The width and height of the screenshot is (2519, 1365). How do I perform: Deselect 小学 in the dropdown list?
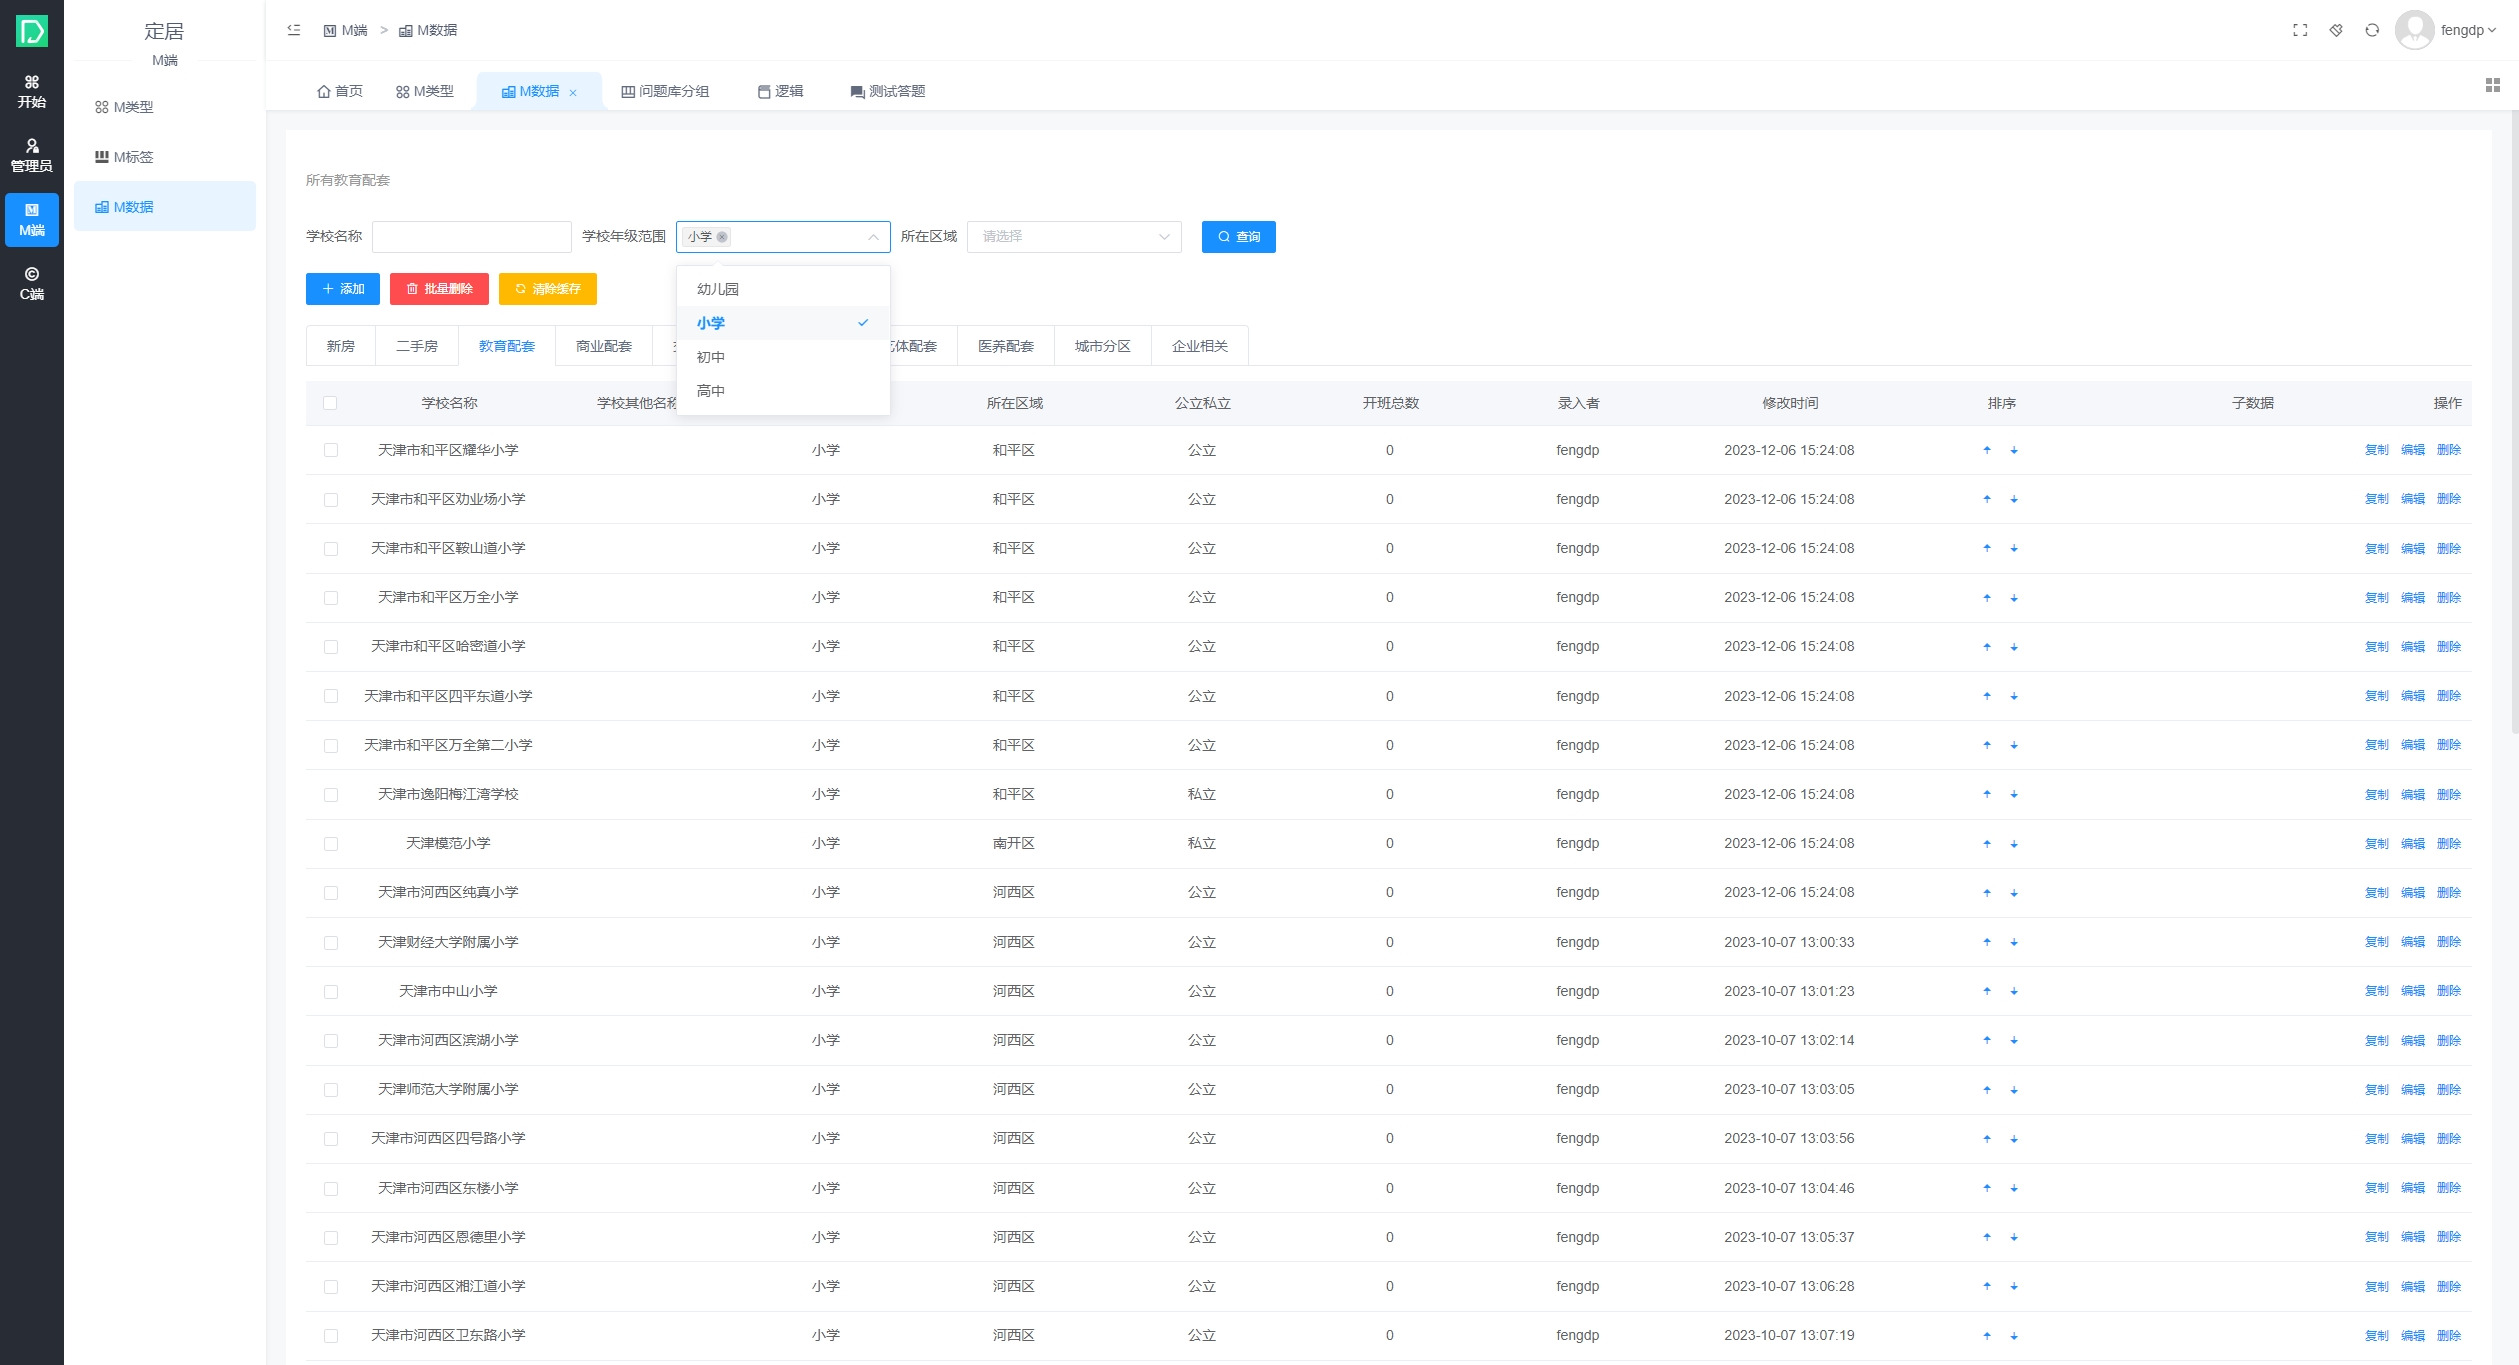click(783, 323)
